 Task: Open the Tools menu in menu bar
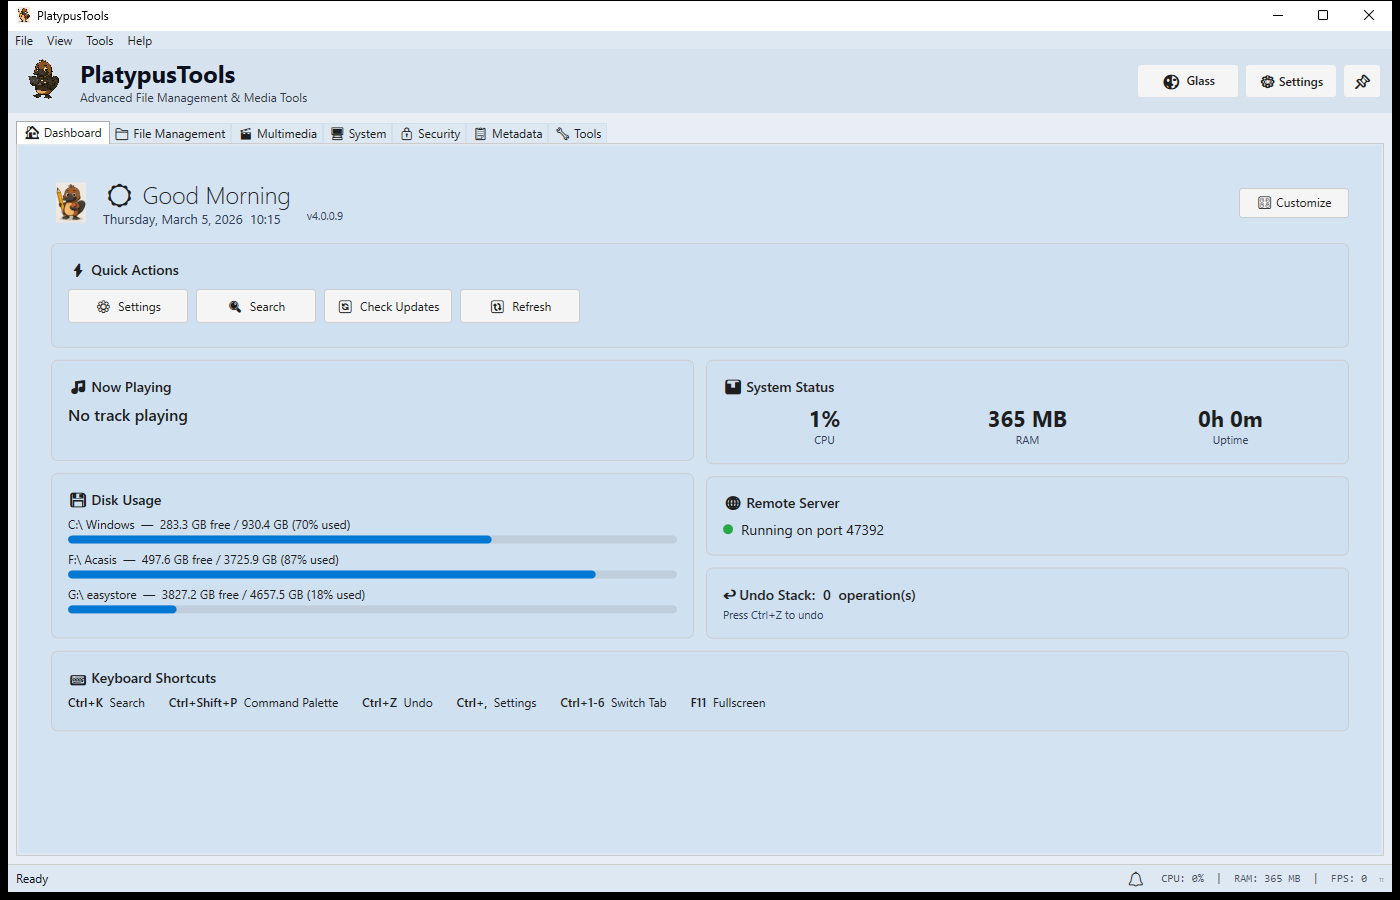99,41
